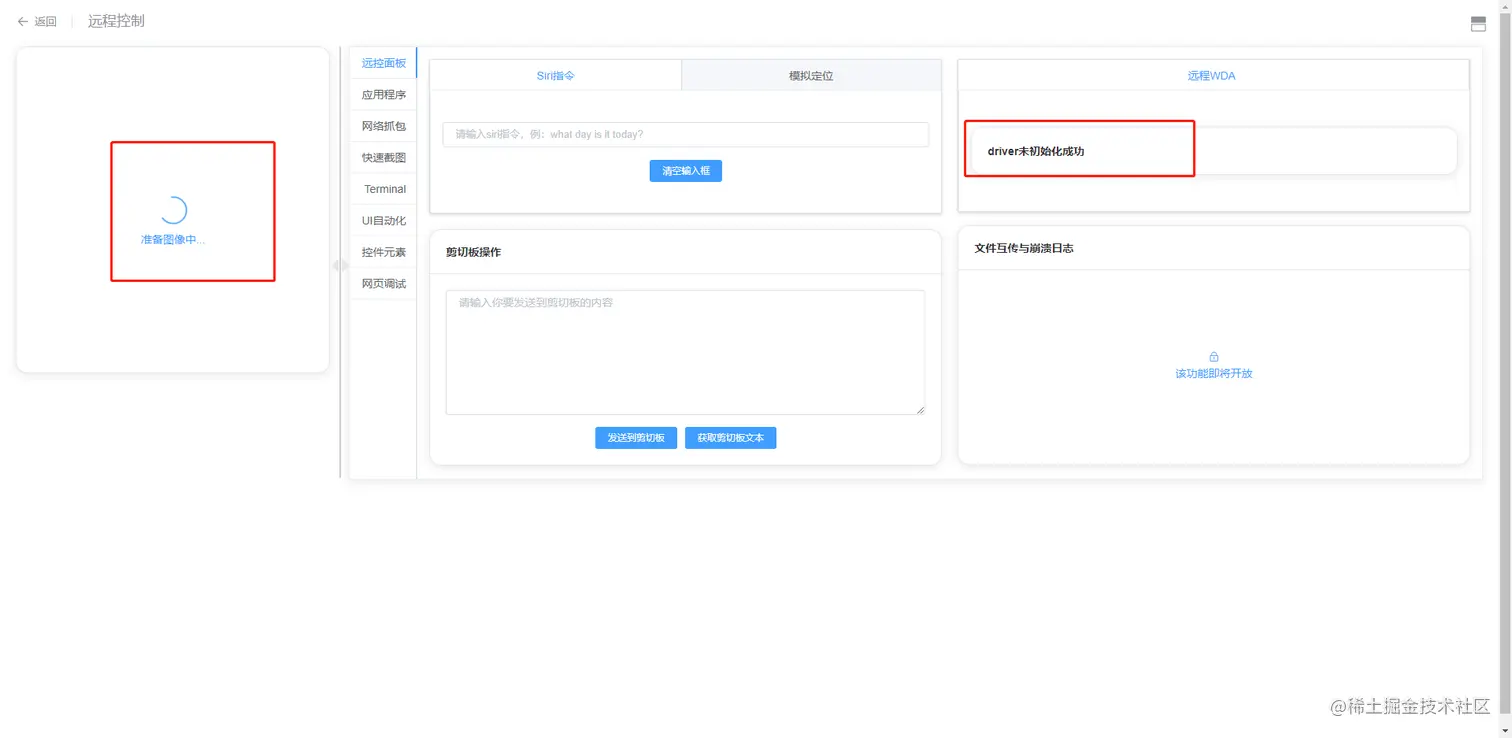Click the 返回 link
Image resolution: width=1512 pixels, height=738 pixels.
click(46, 21)
